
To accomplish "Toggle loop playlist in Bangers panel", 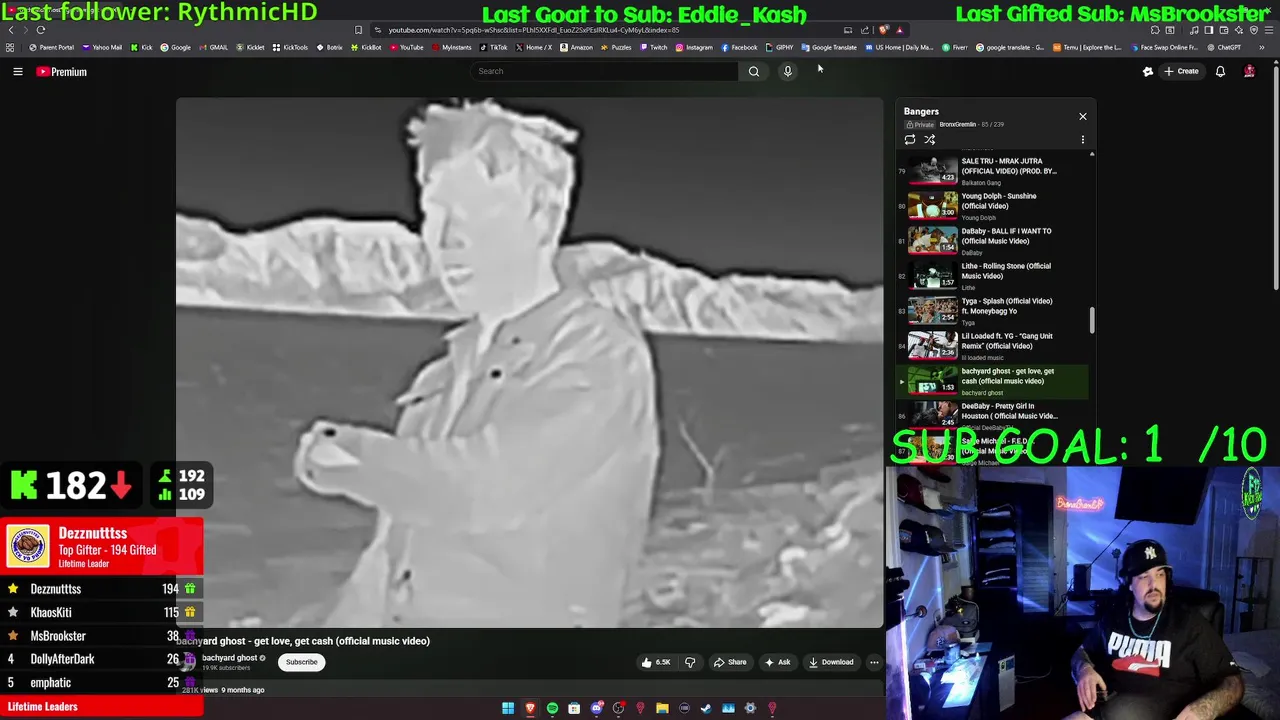I will tap(910, 140).
